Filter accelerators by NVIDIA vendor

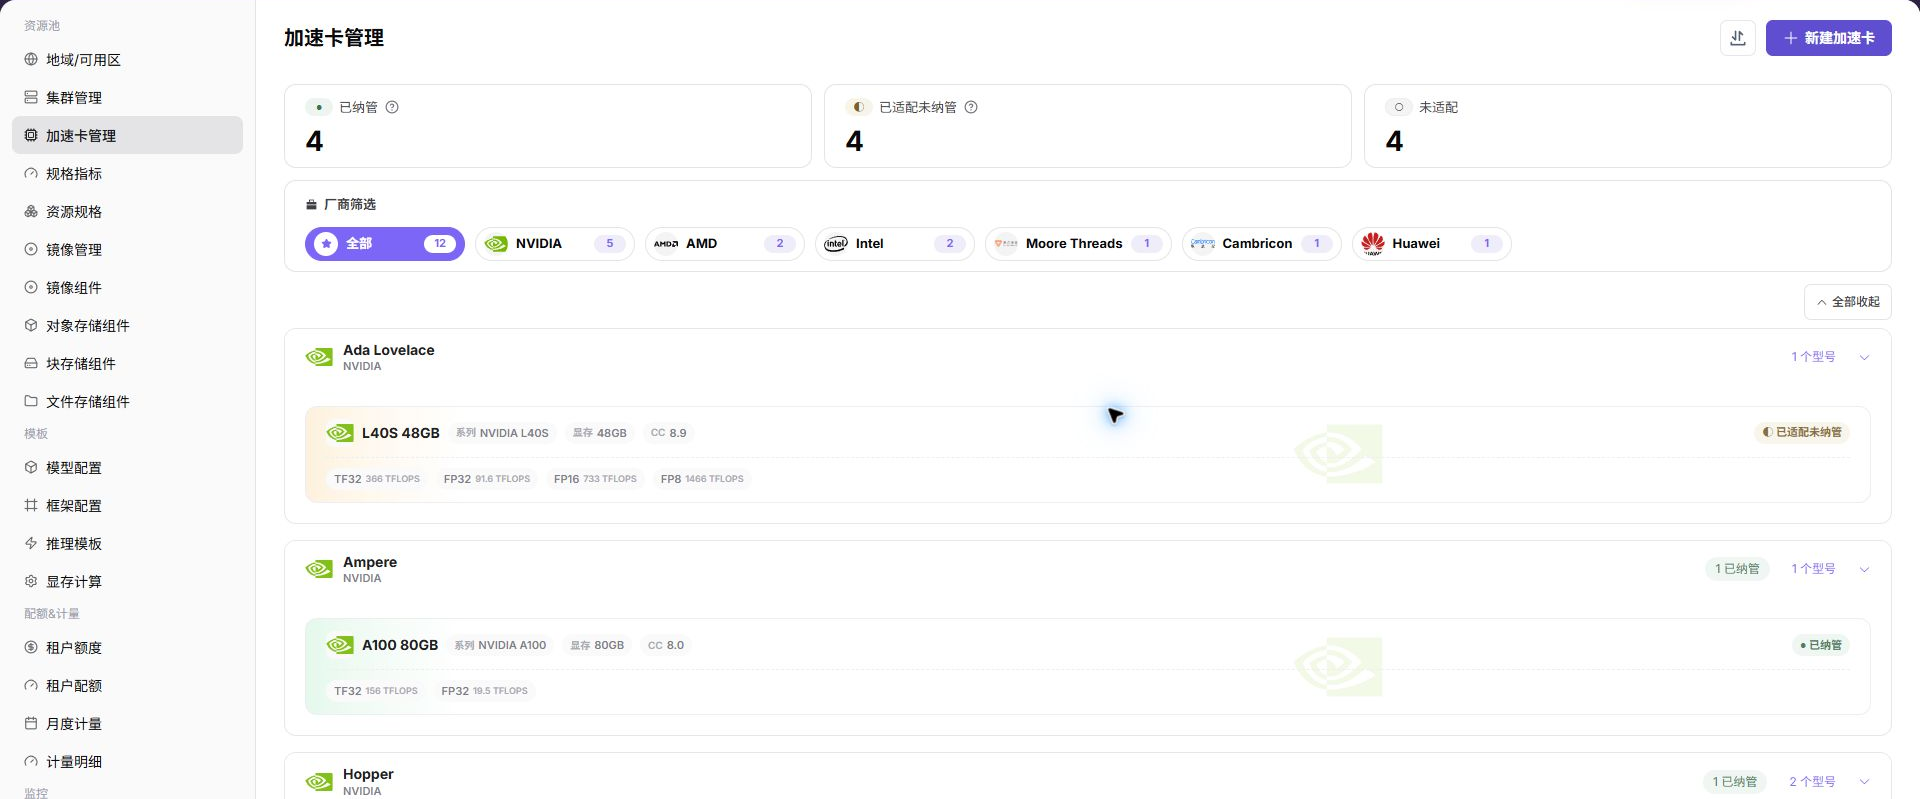(x=555, y=244)
